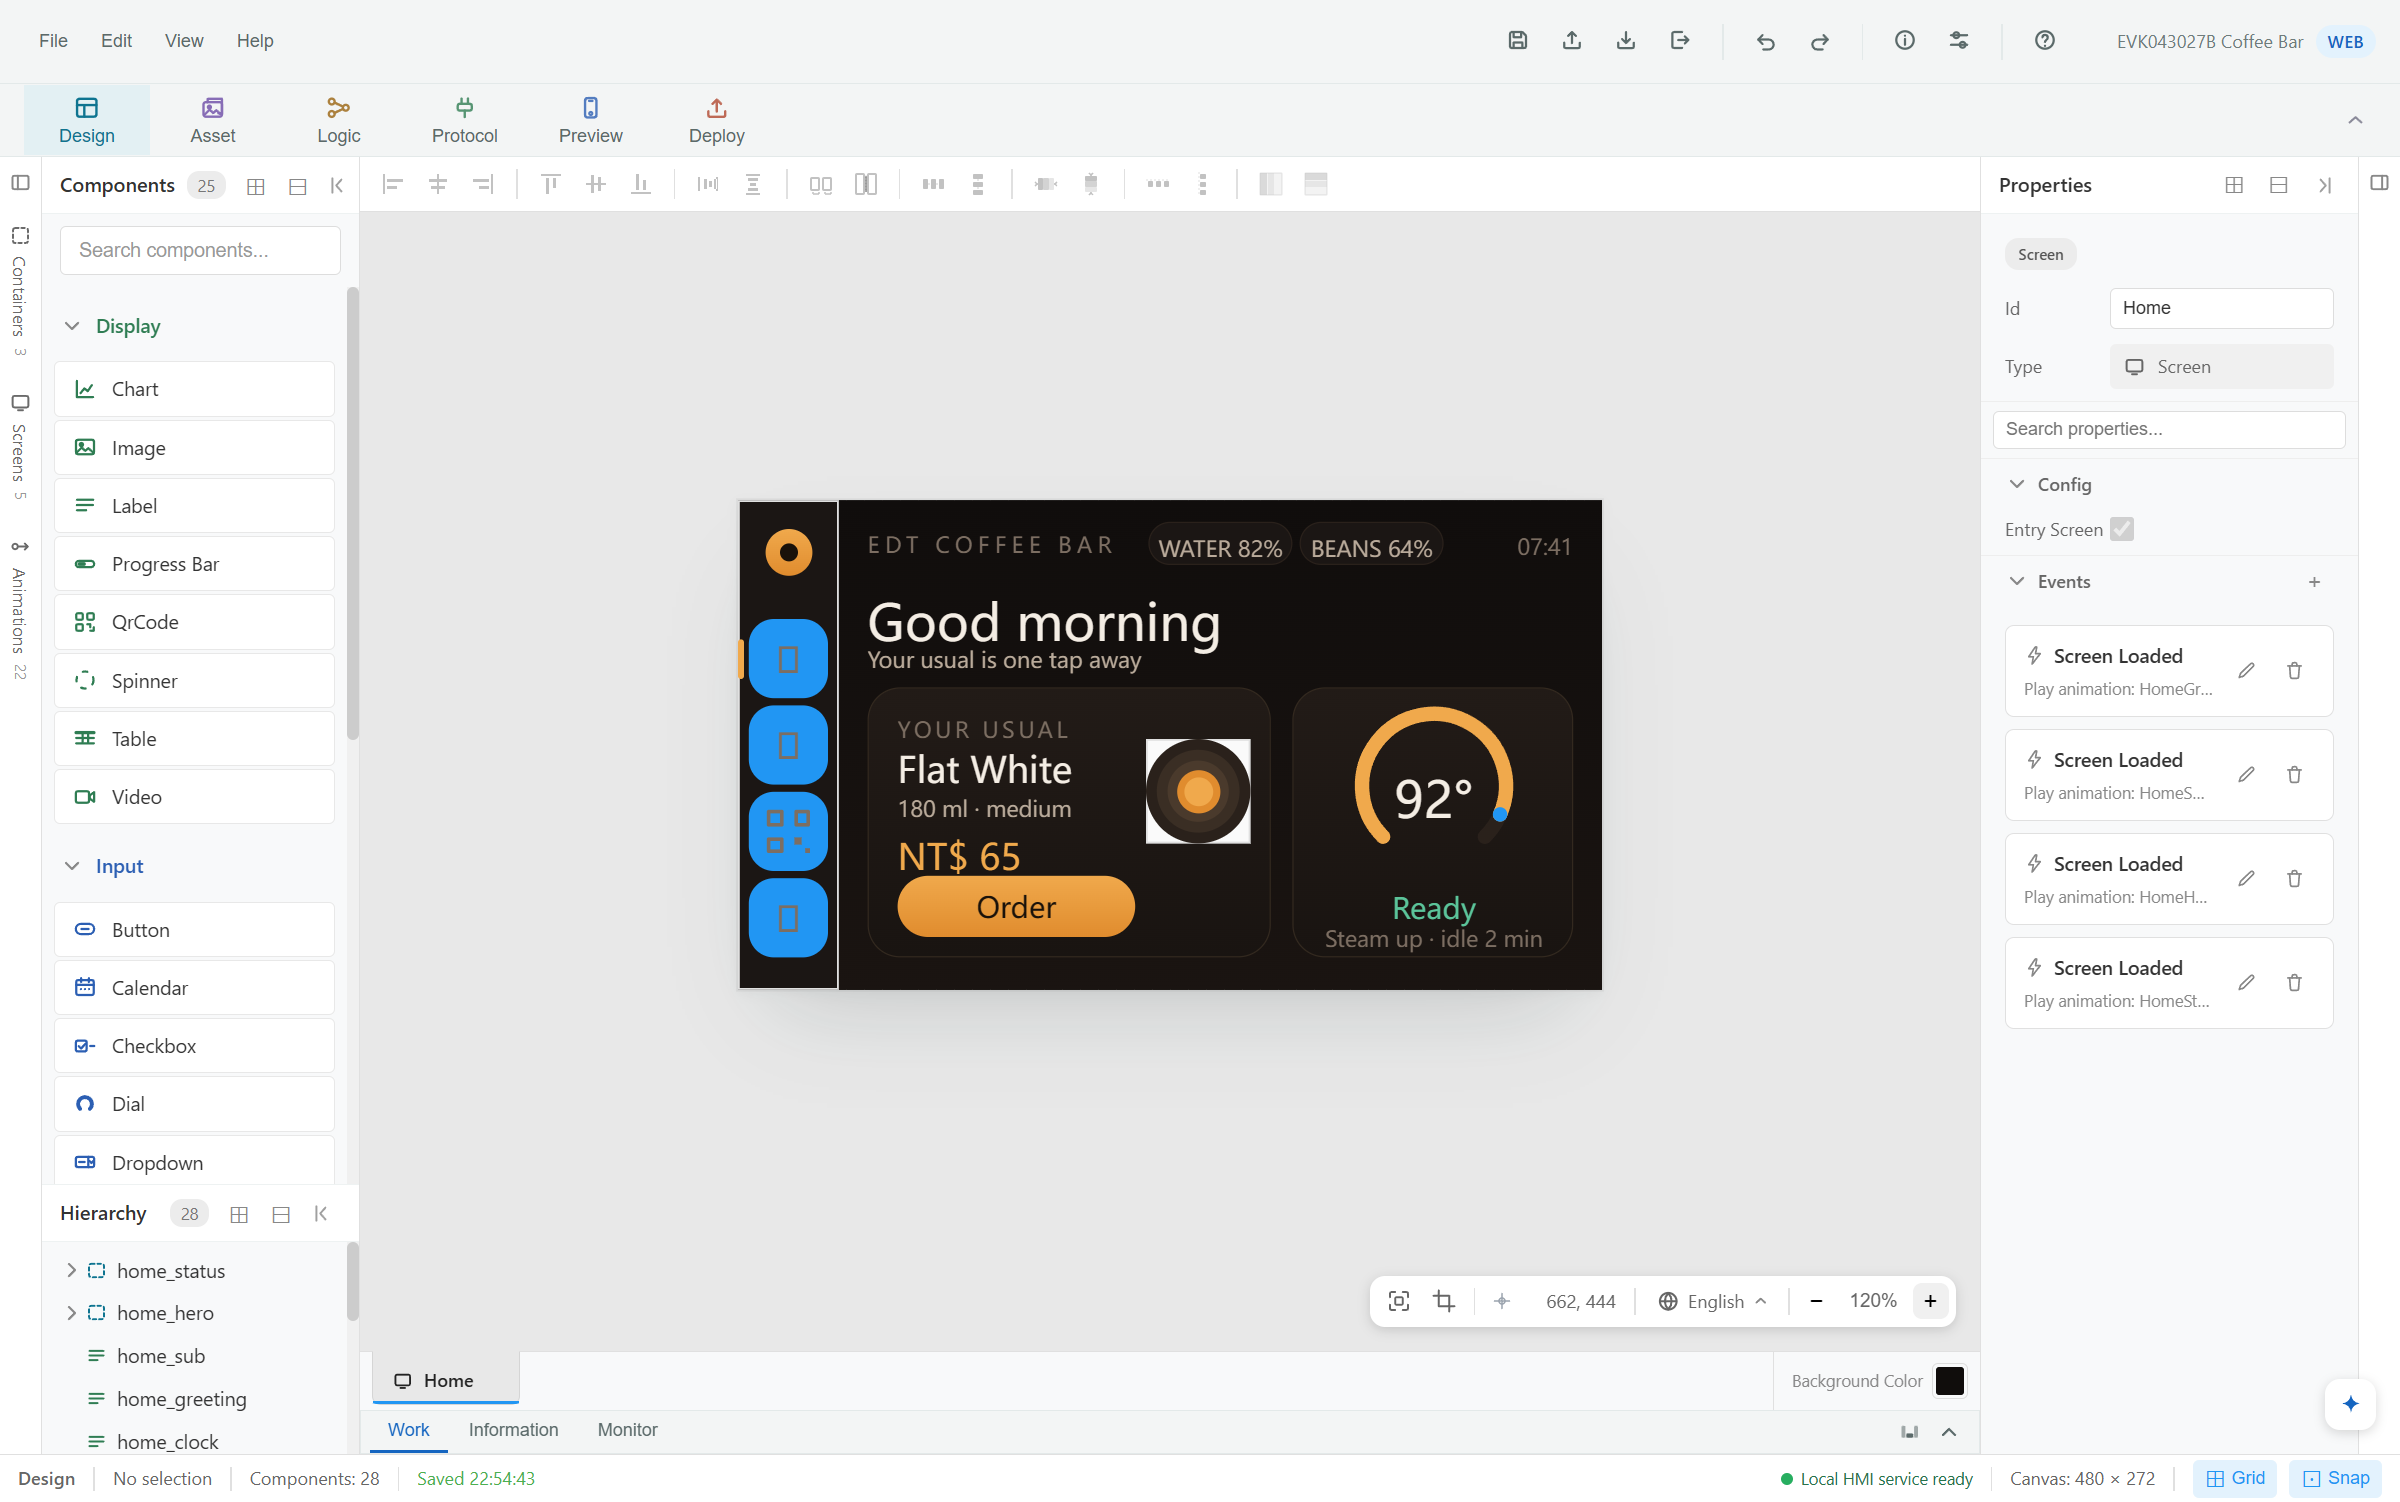Zoom out with the minus button

(x=1816, y=1301)
